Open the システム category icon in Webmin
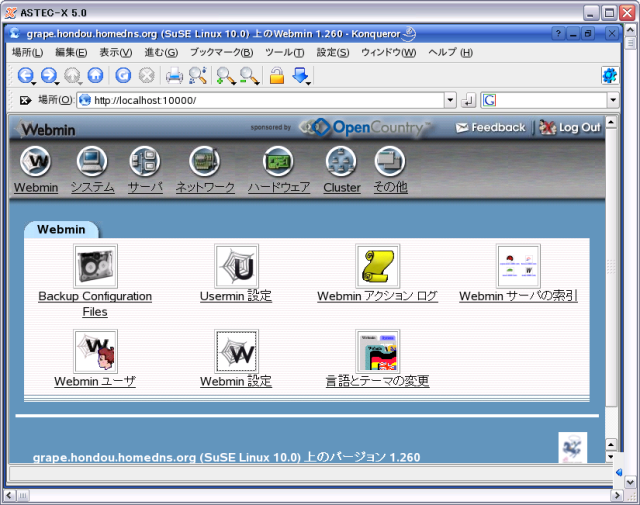The height and width of the screenshot is (505, 640). coord(92,161)
